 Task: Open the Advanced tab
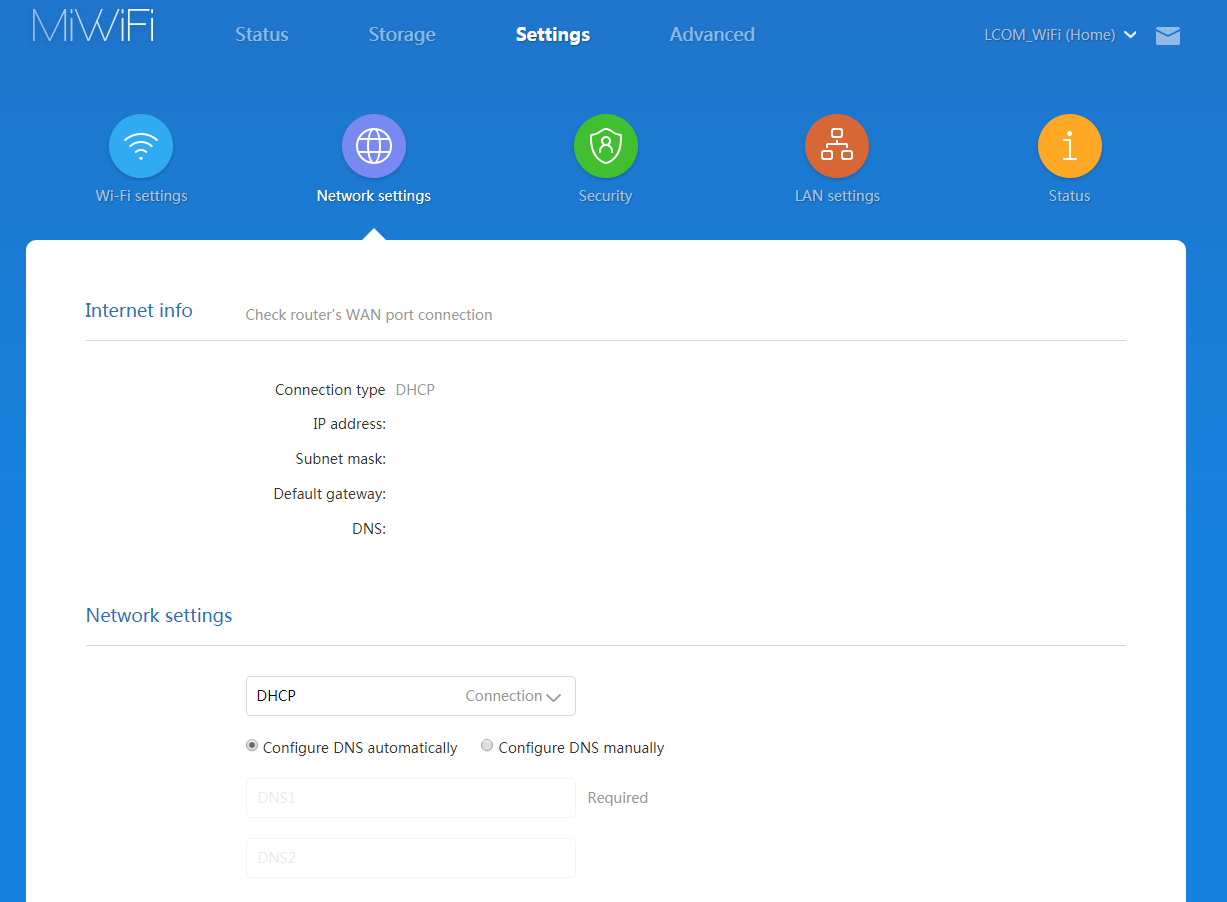[x=712, y=35]
